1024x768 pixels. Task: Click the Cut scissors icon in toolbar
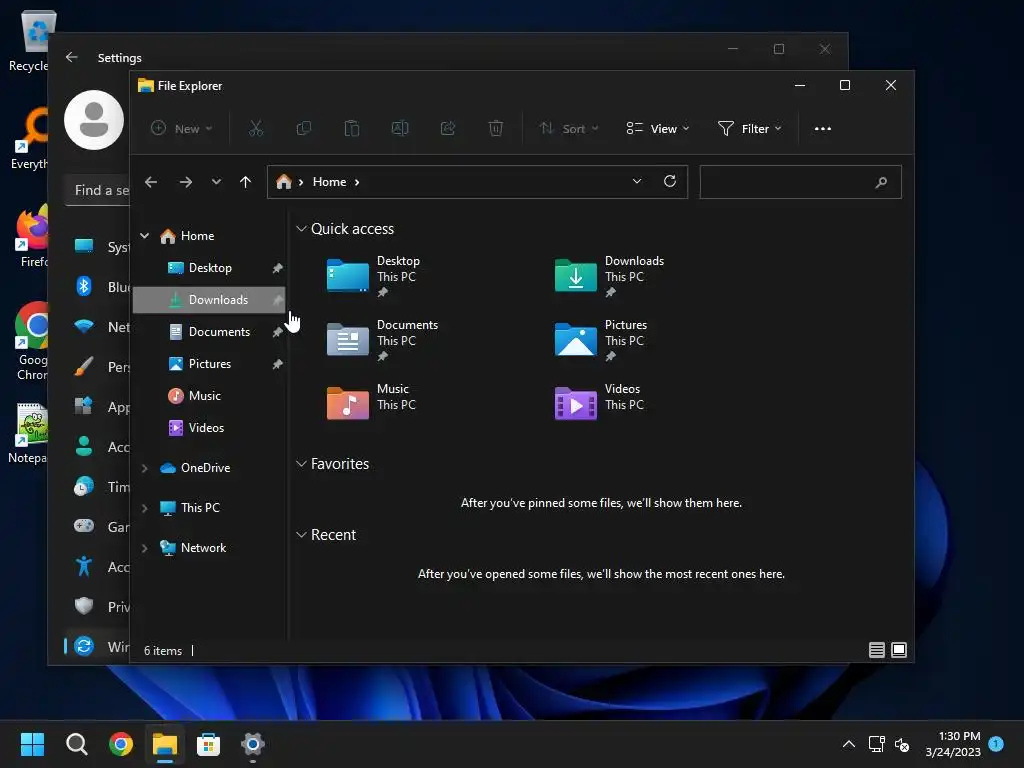[255, 129]
